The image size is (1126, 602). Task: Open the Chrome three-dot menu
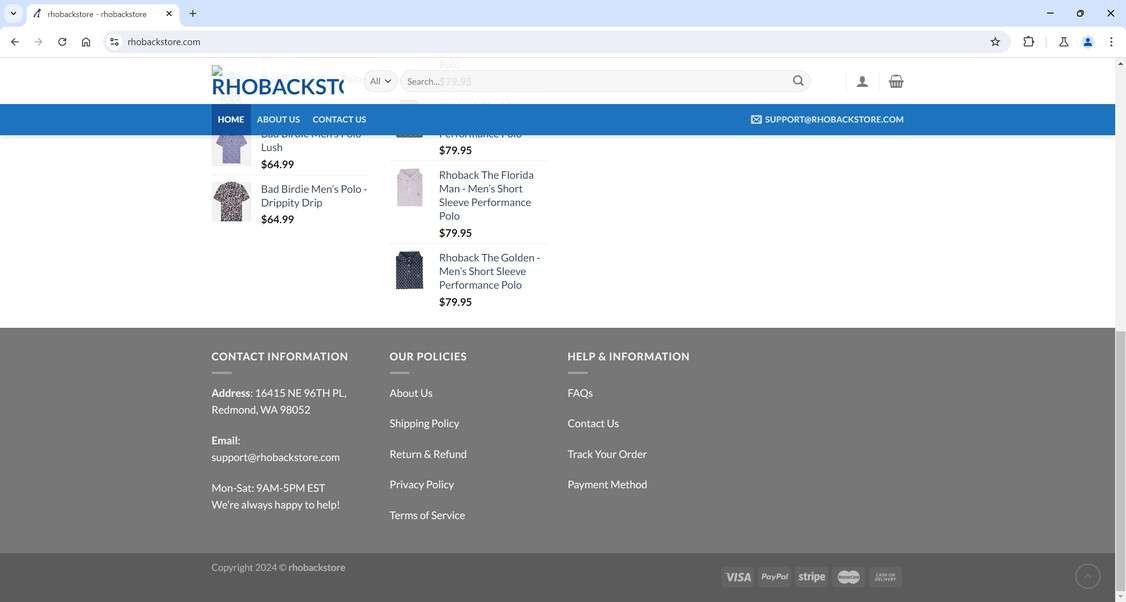coord(1111,42)
